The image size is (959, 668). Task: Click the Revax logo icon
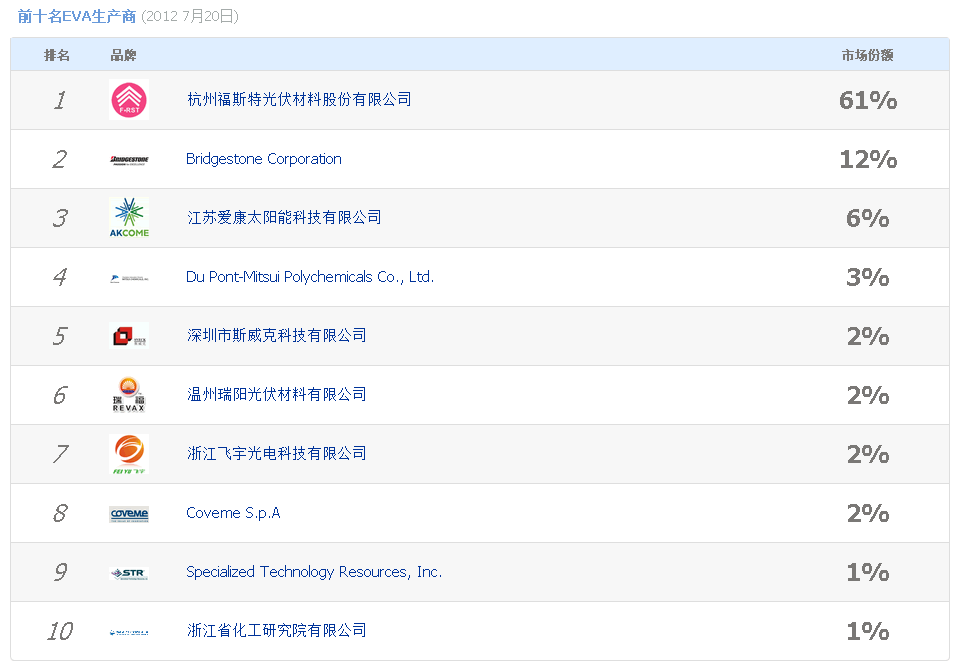coord(128,395)
